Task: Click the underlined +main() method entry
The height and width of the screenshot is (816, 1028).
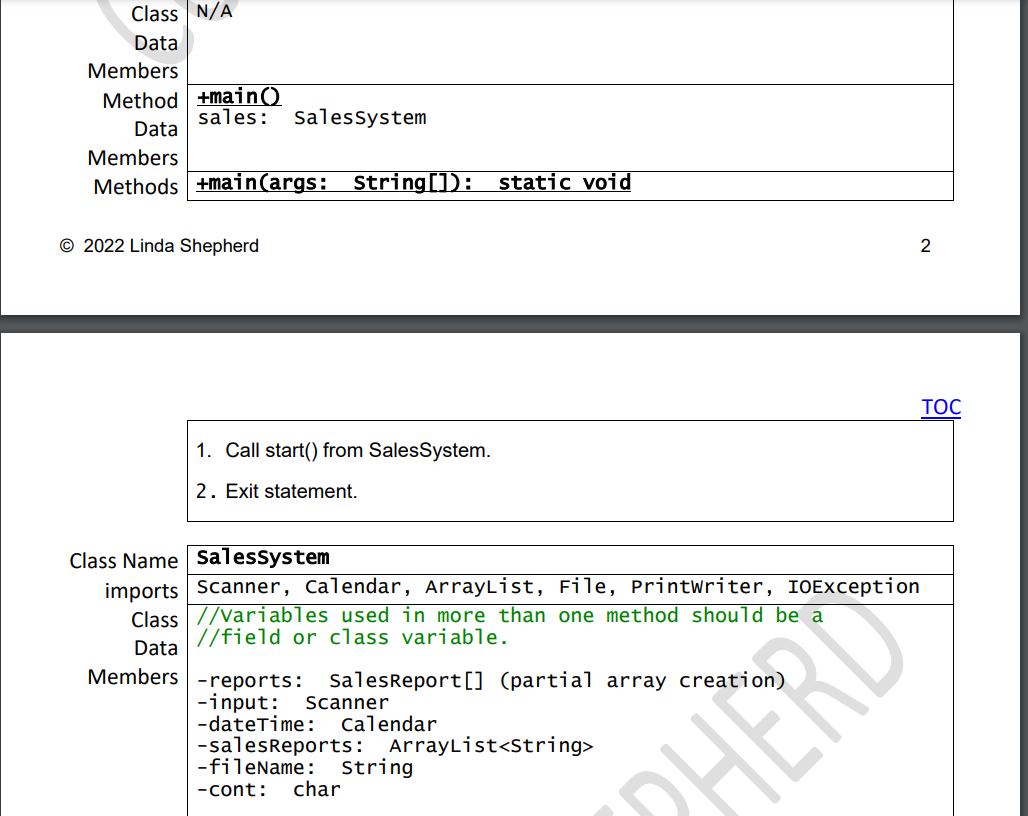Action: pos(238,96)
